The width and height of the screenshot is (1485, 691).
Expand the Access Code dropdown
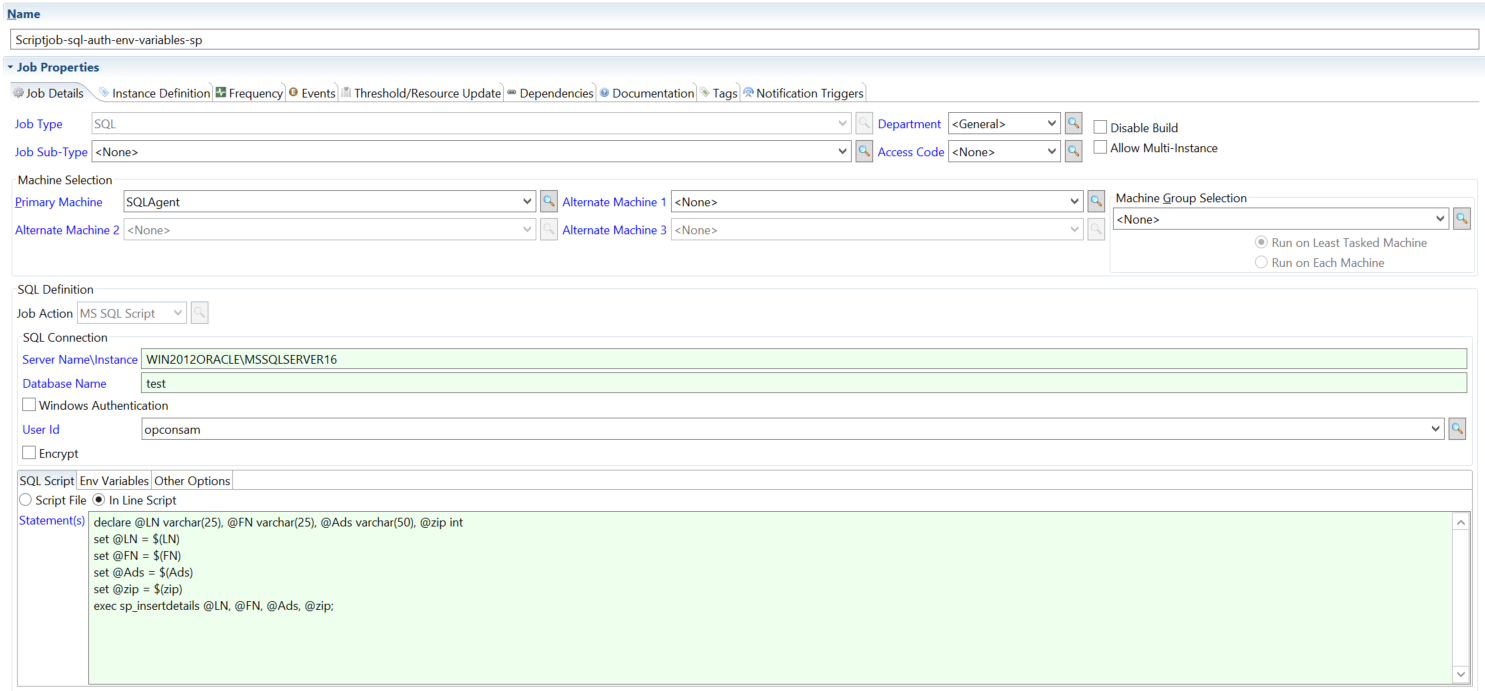1051,152
